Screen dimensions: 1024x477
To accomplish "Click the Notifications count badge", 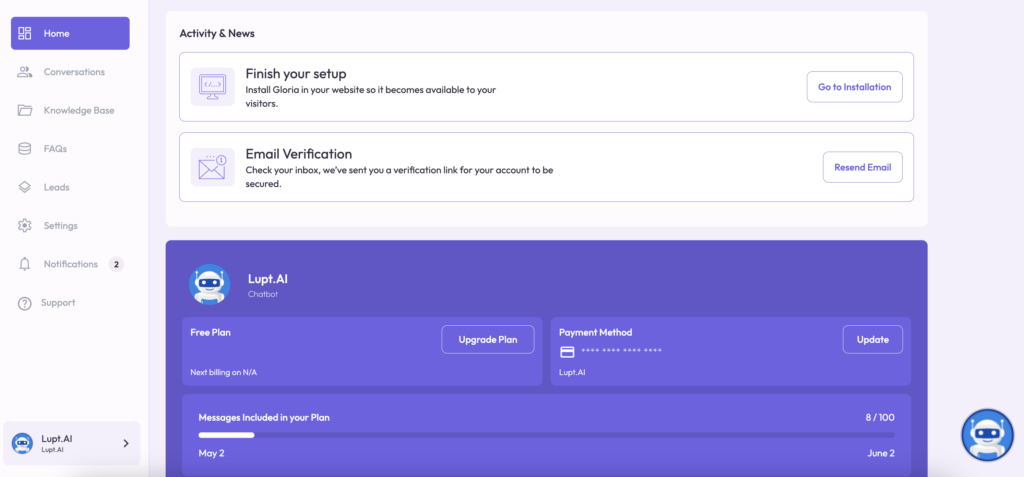I will pyautogui.click(x=116, y=264).
